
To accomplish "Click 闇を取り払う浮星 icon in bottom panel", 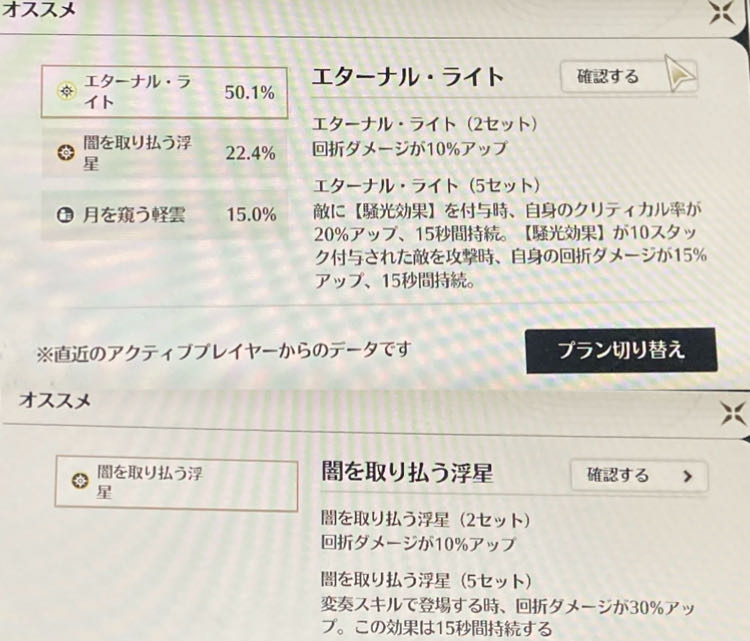I will tap(80, 482).
